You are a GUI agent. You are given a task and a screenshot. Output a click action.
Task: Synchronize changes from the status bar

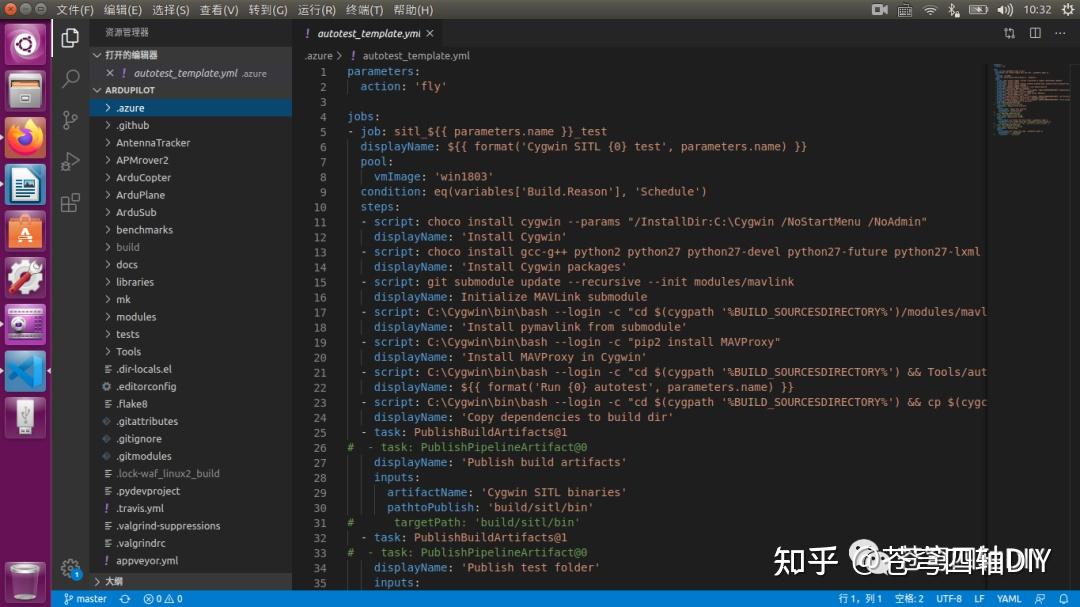pyautogui.click(x=125, y=599)
